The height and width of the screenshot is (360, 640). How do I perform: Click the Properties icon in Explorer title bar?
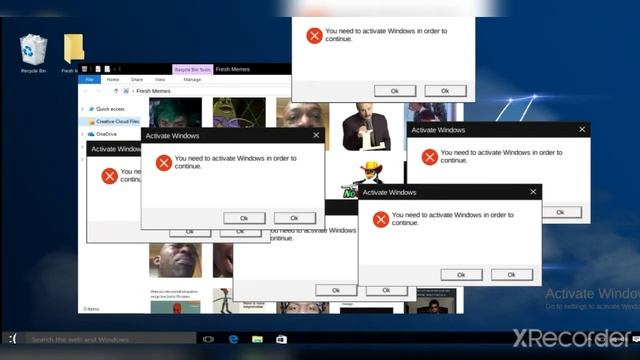[98, 69]
